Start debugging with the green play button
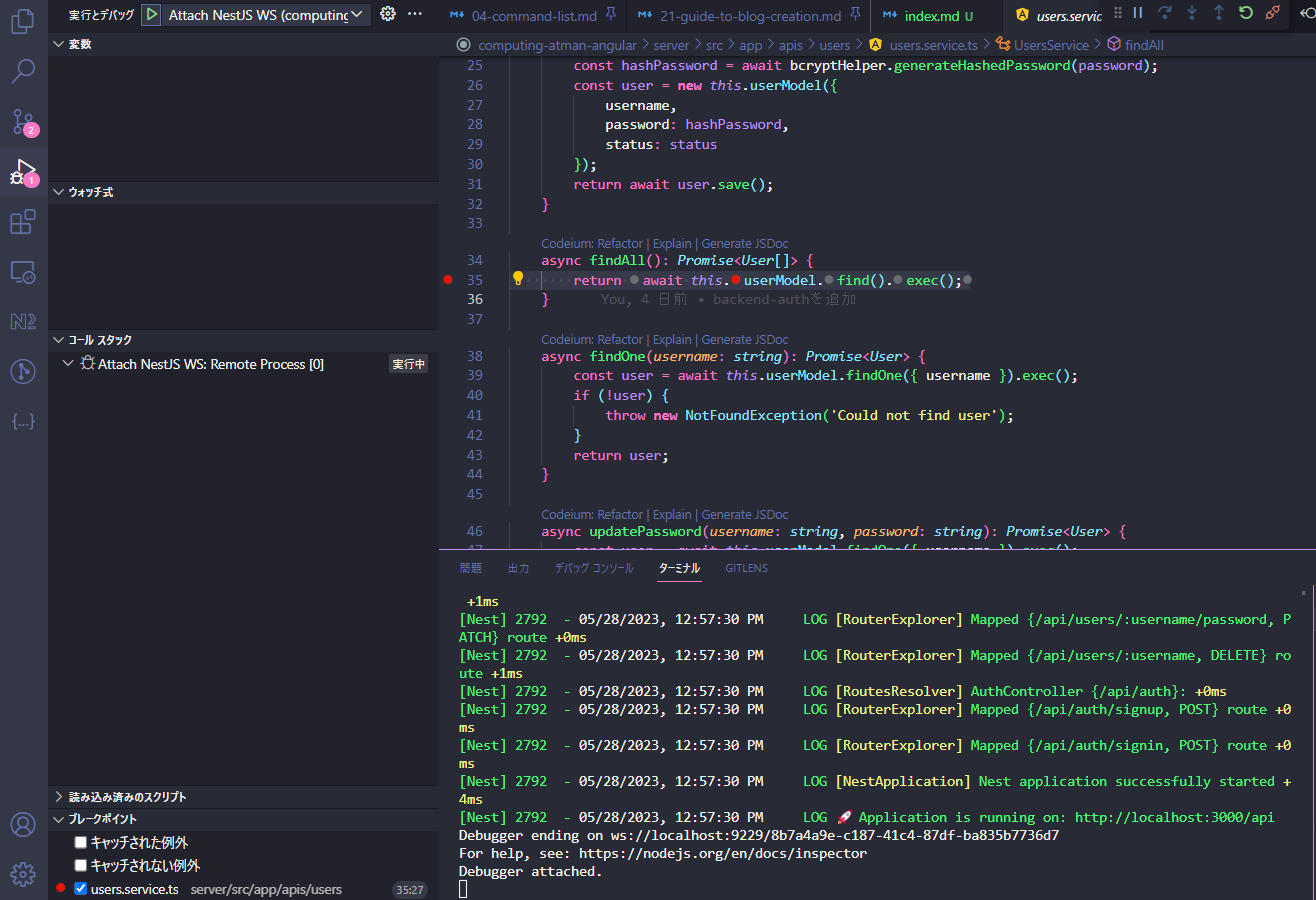The height and width of the screenshot is (900, 1316). coord(151,15)
